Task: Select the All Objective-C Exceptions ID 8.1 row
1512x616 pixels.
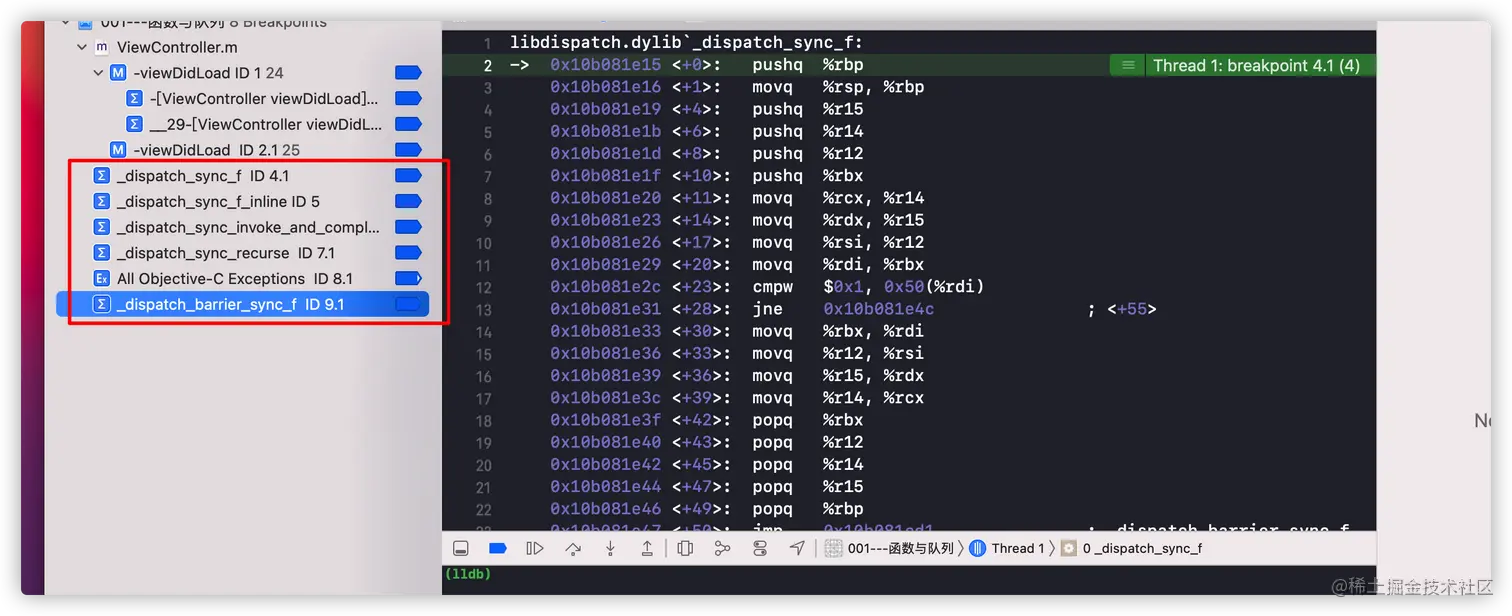Action: pos(243,279)
